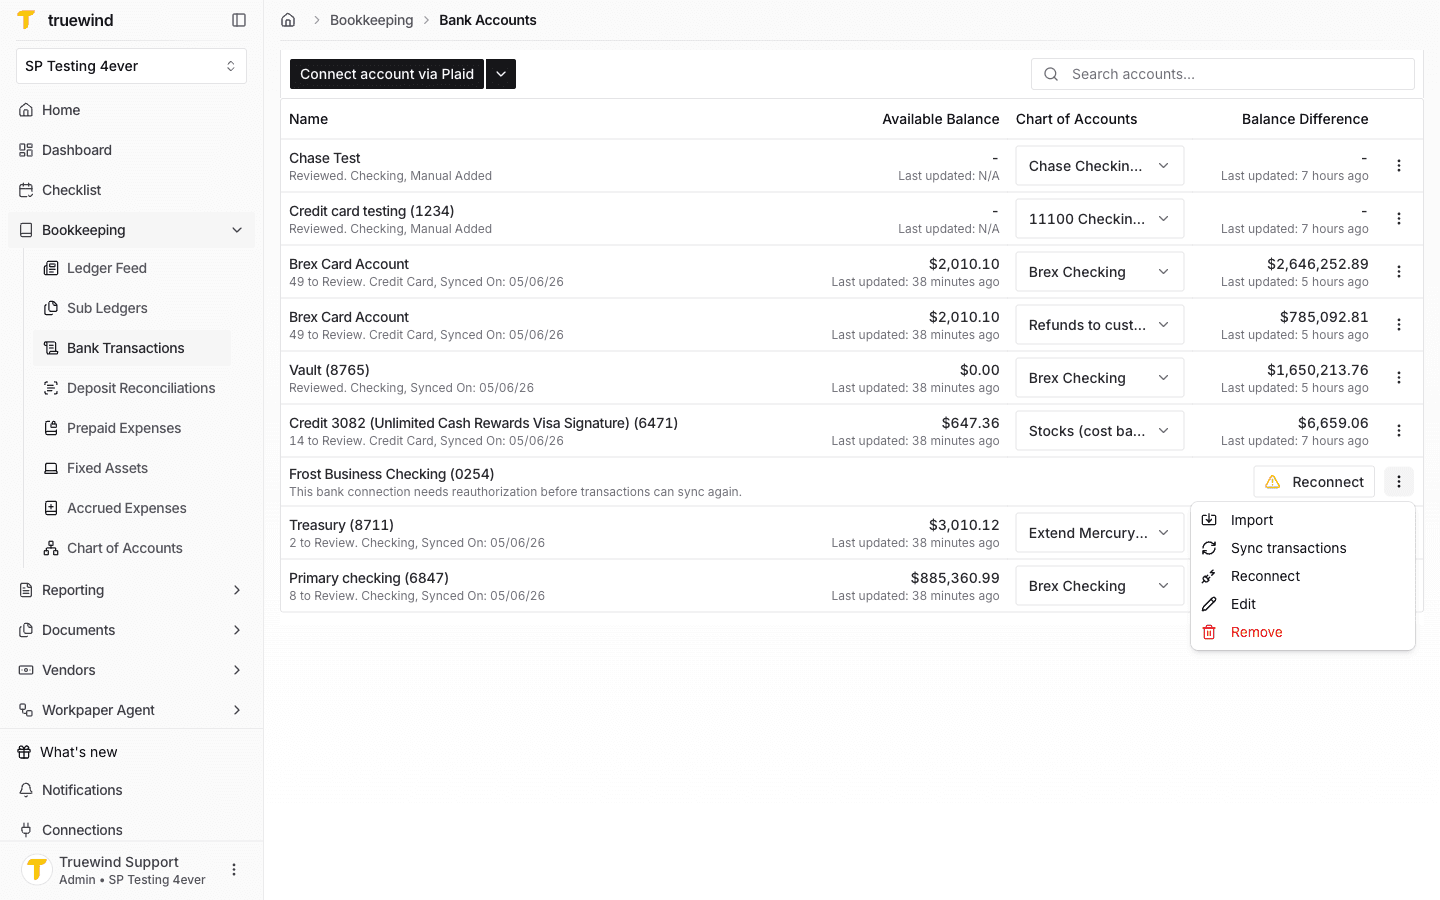Open Brex Checking dropdown for Primary checking
The width and height of the screenshot is (1440, 900).
point(1099,586)
